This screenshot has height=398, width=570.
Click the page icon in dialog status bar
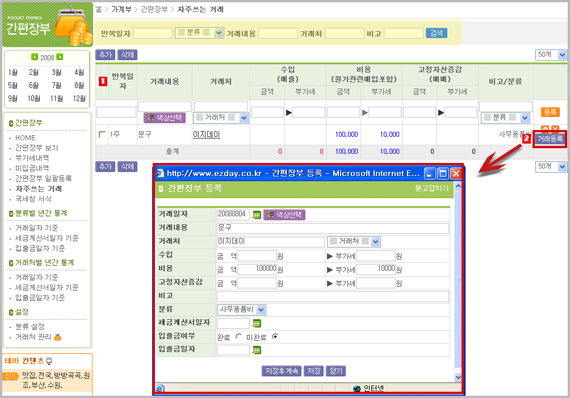[160, 389]
